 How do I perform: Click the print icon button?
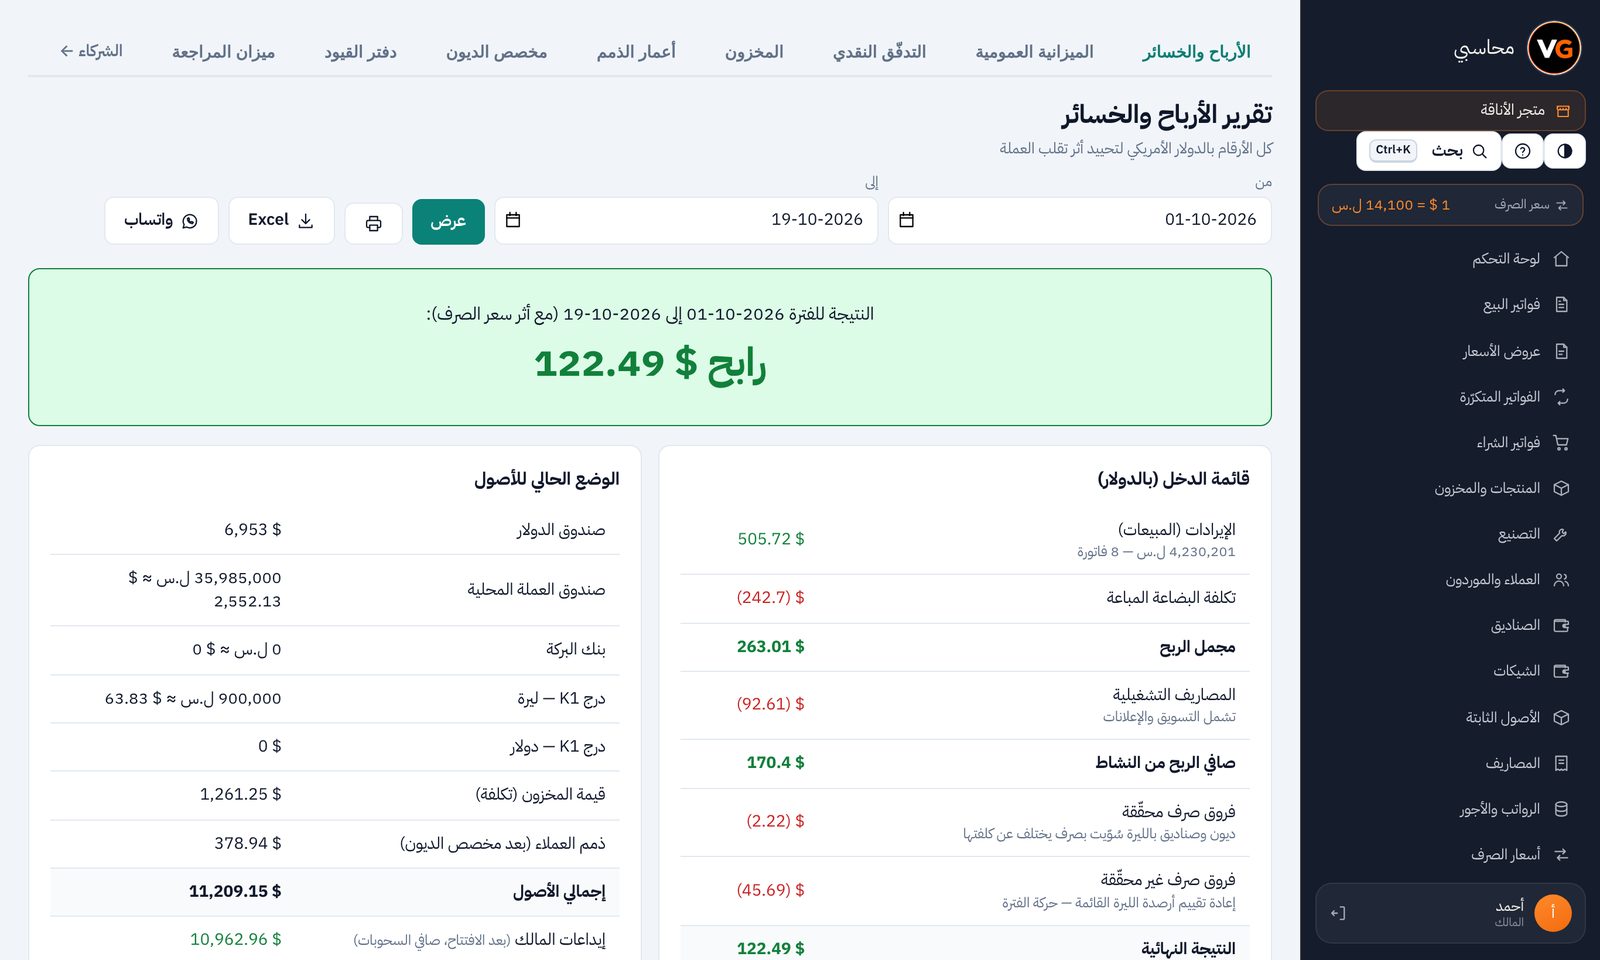coord(373,223)
